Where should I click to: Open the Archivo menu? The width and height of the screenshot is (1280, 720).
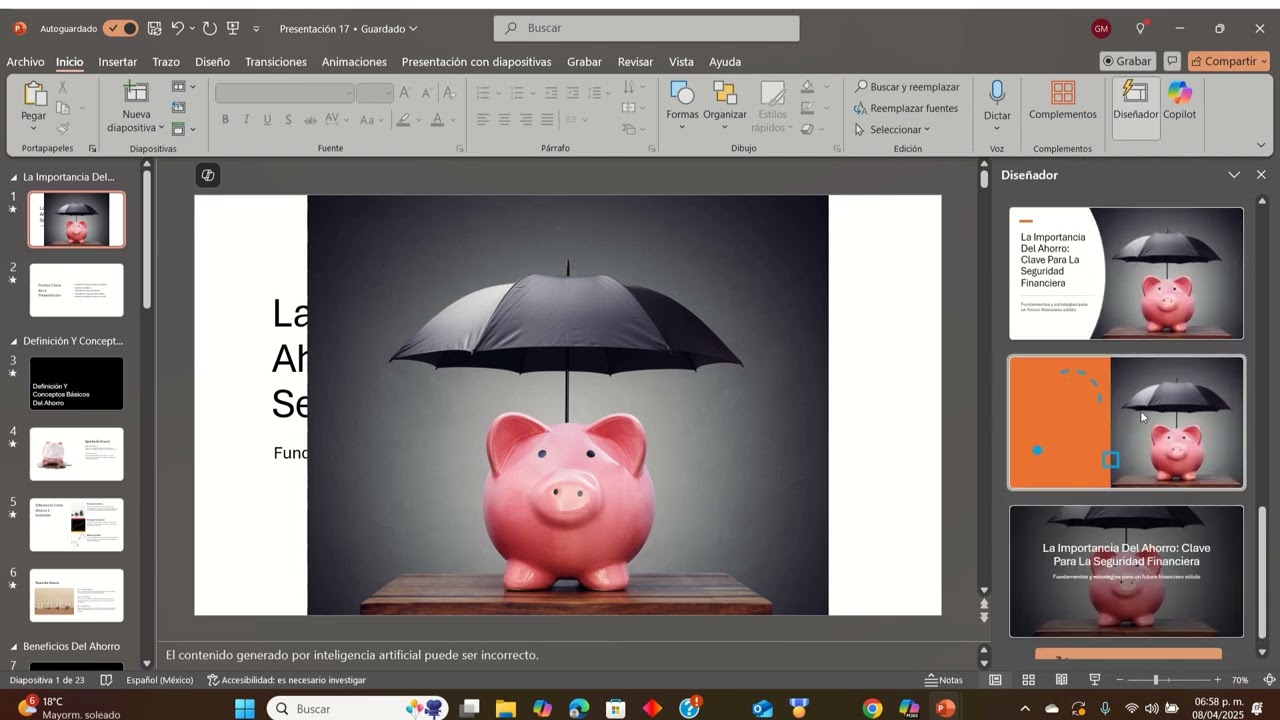click(x=25, y=62)
